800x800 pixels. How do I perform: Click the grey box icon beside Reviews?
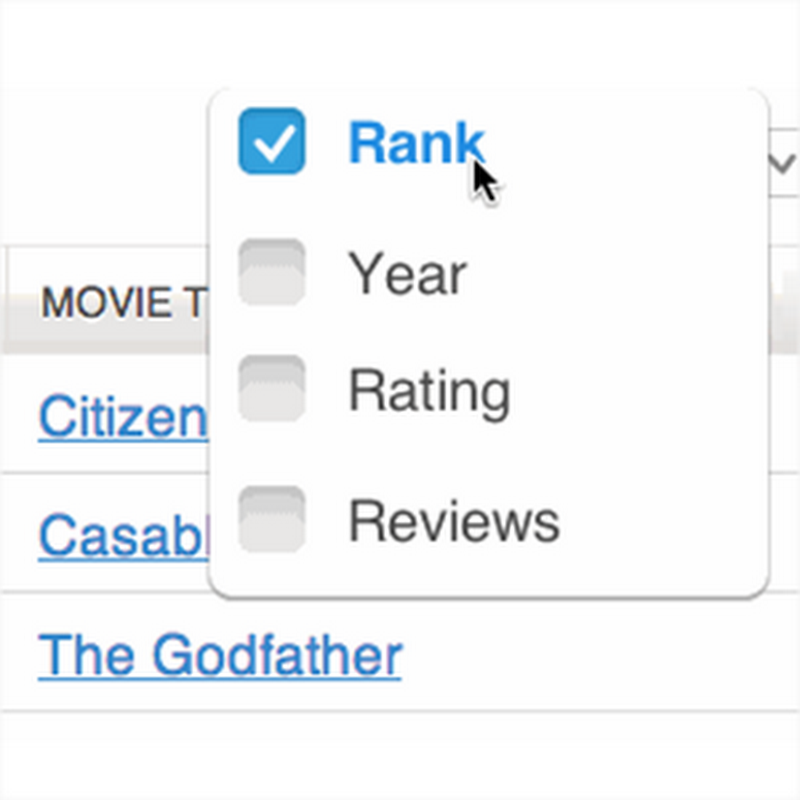coord(271,519)
